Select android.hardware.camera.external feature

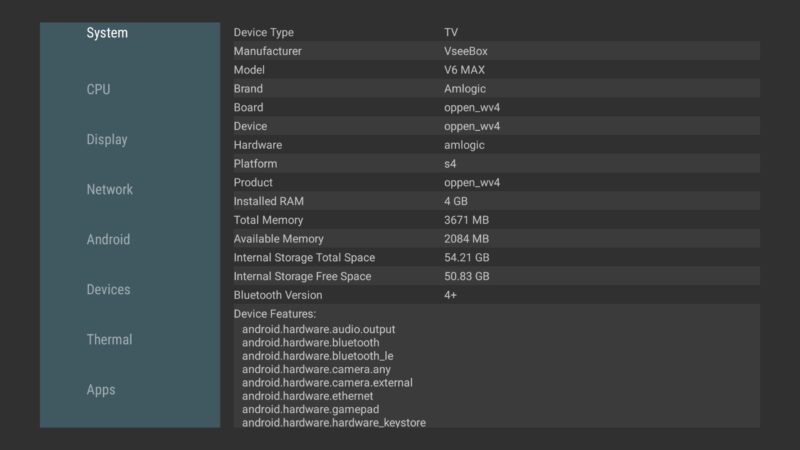(x=327, y=383)
